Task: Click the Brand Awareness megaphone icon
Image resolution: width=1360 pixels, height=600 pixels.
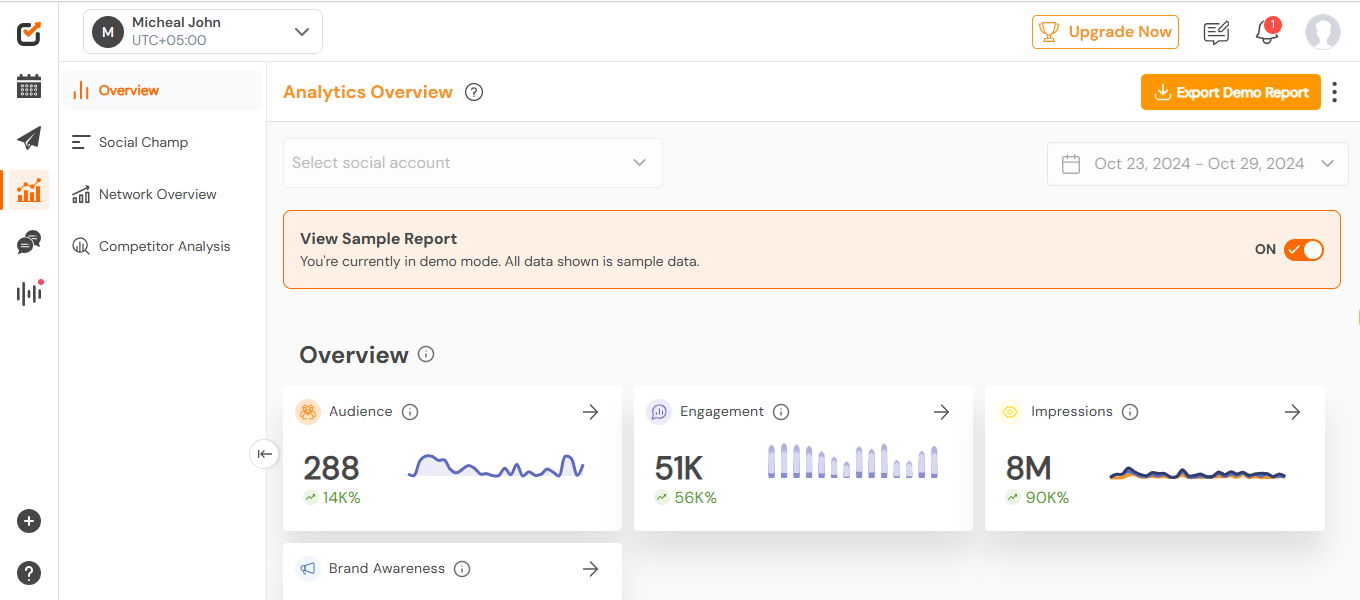Action: point(307,569)
